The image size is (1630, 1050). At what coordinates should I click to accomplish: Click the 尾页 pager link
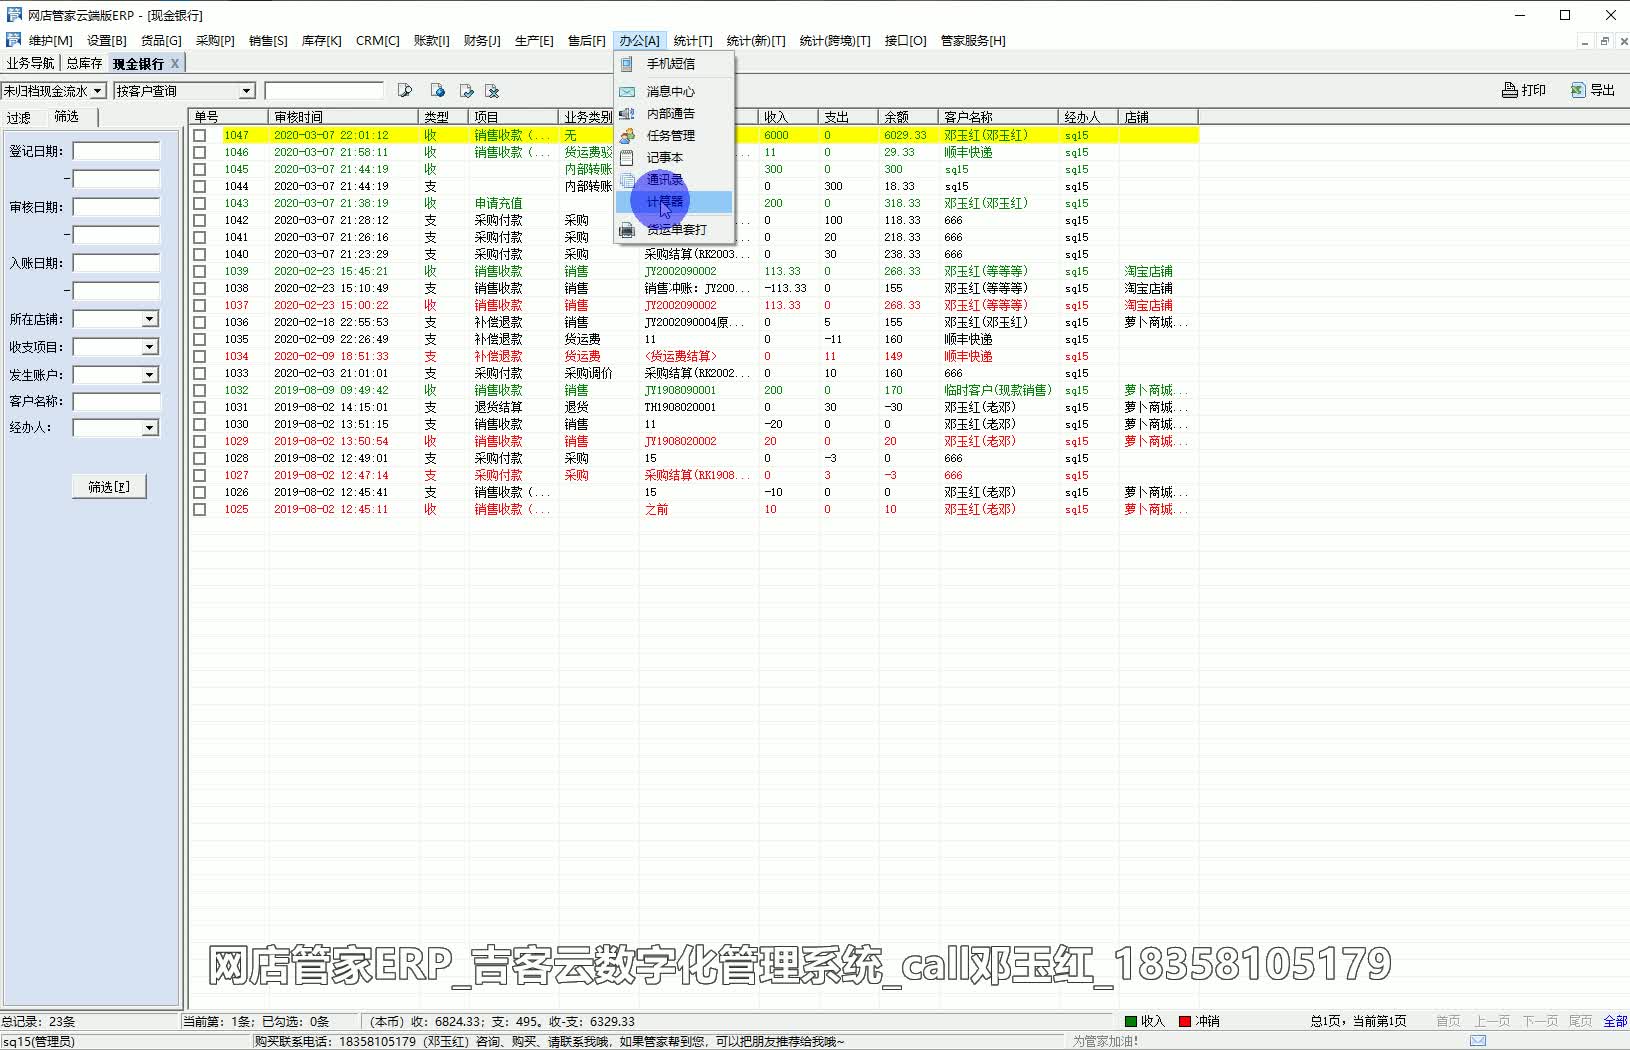1580,1021
